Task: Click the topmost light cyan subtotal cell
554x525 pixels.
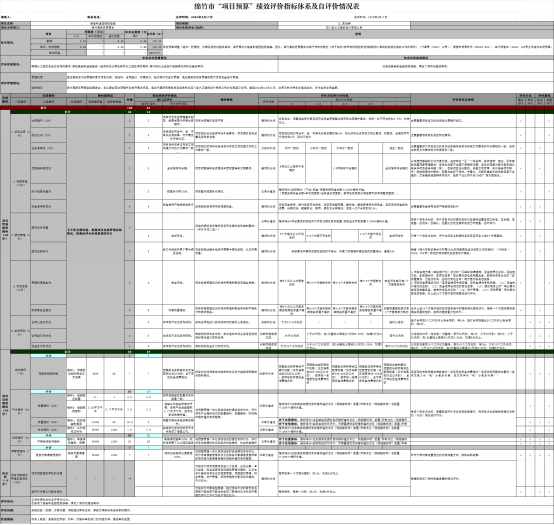Action: click(48, 356)
